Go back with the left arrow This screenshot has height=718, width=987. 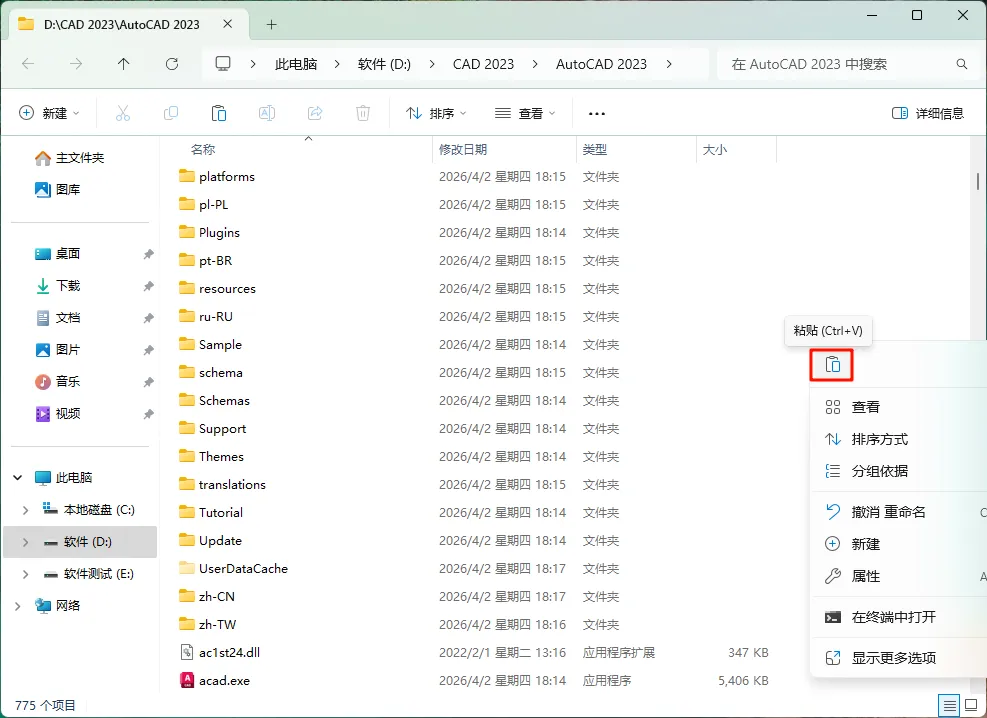point(28,64)
